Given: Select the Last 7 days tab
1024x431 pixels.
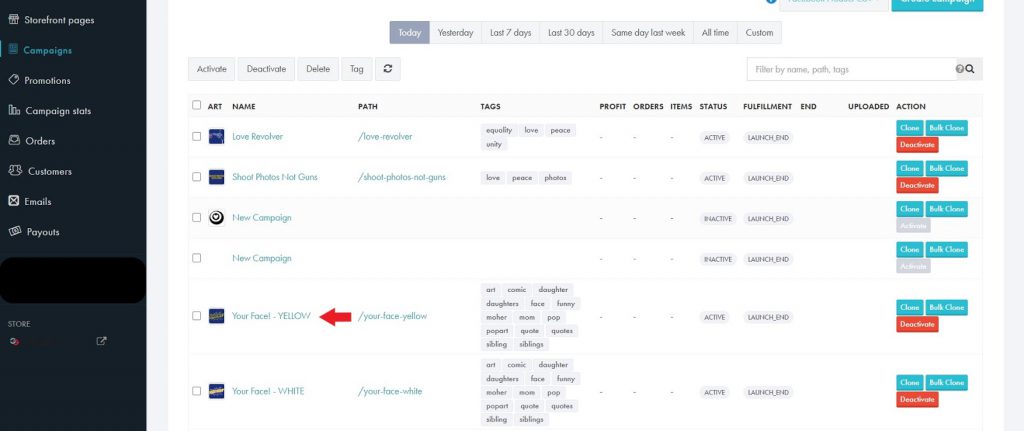Looking at the screenshot, I should coord(511,33).
